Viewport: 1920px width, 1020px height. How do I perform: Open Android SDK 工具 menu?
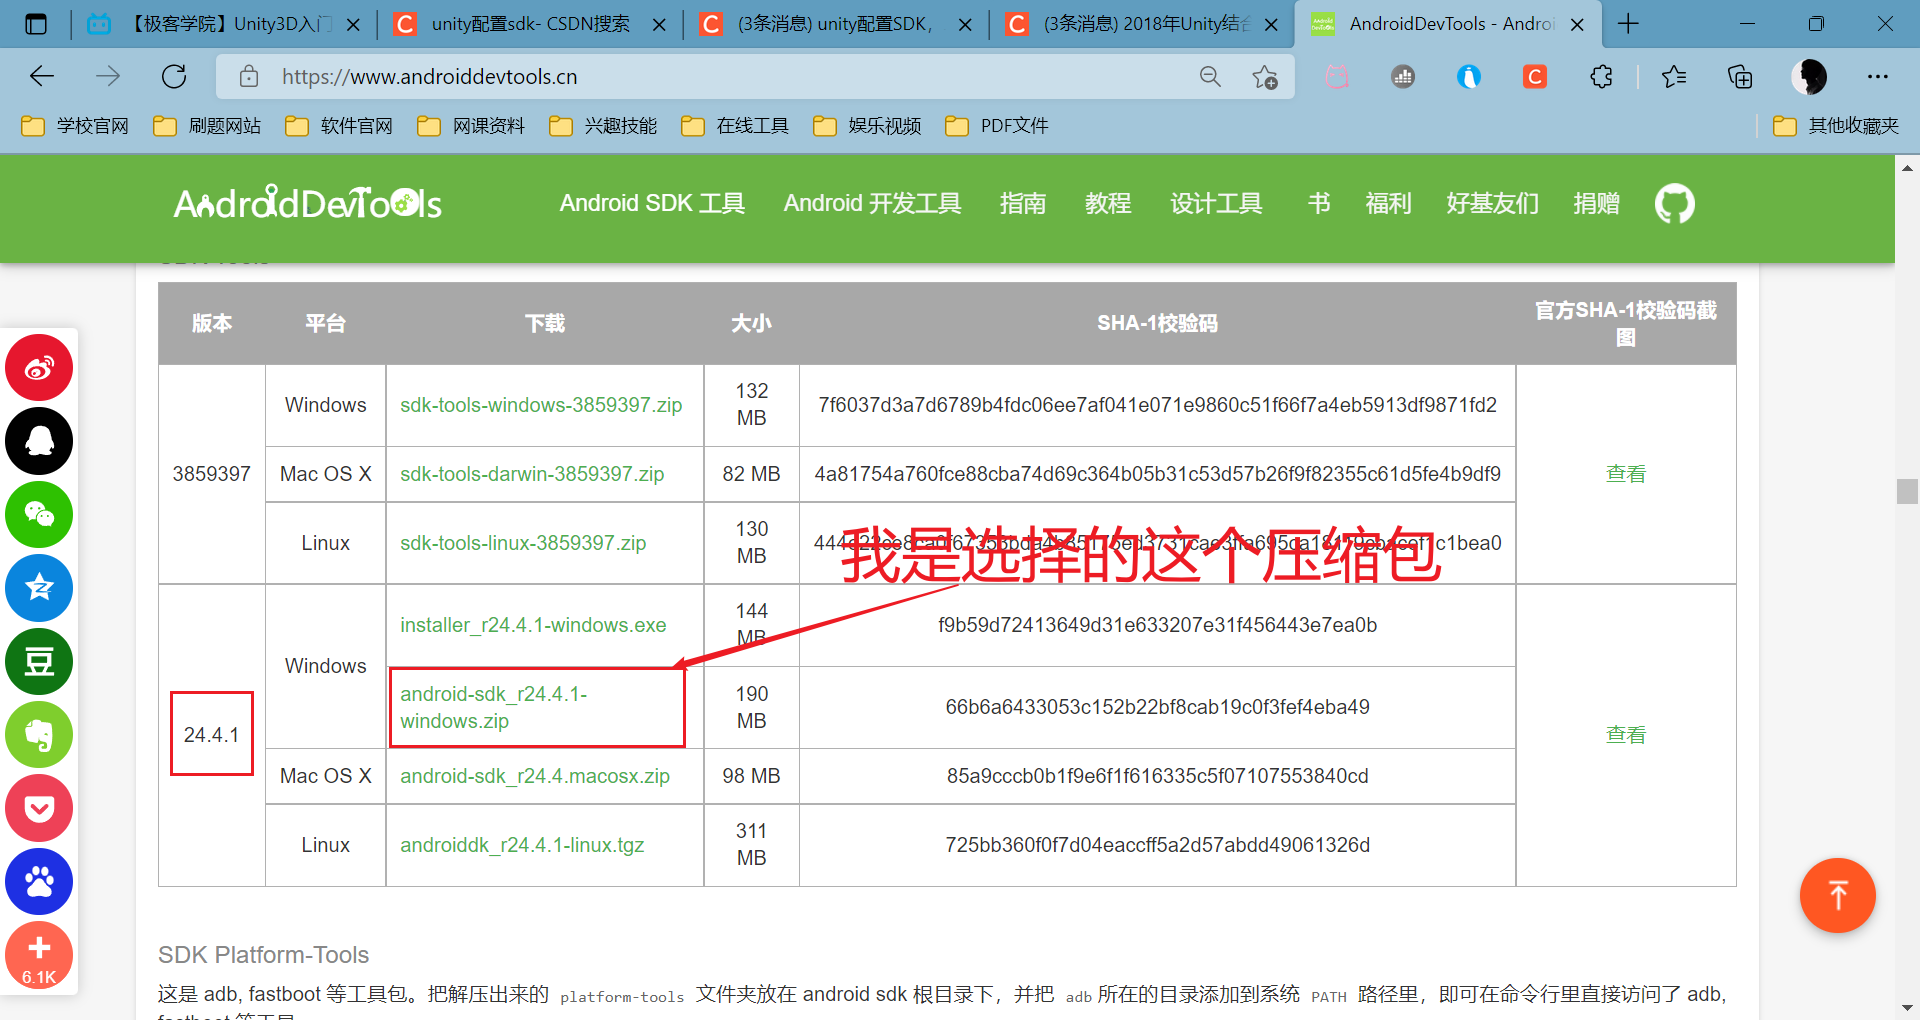point(652,204)
